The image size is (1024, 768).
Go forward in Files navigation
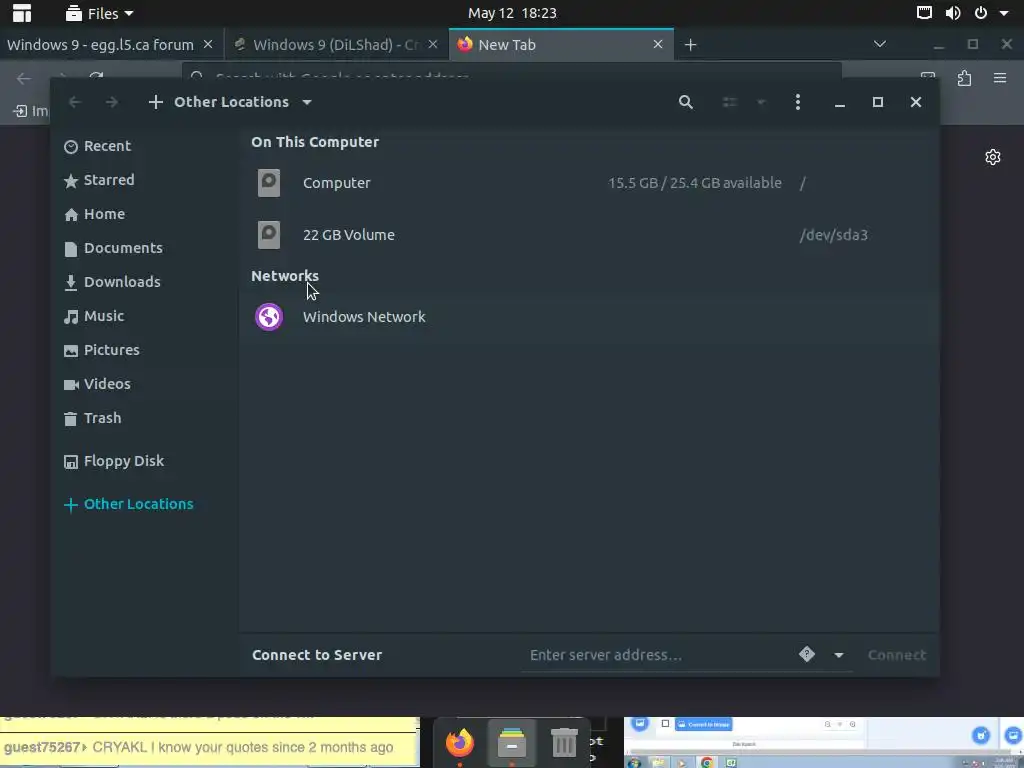click(112, 102)
